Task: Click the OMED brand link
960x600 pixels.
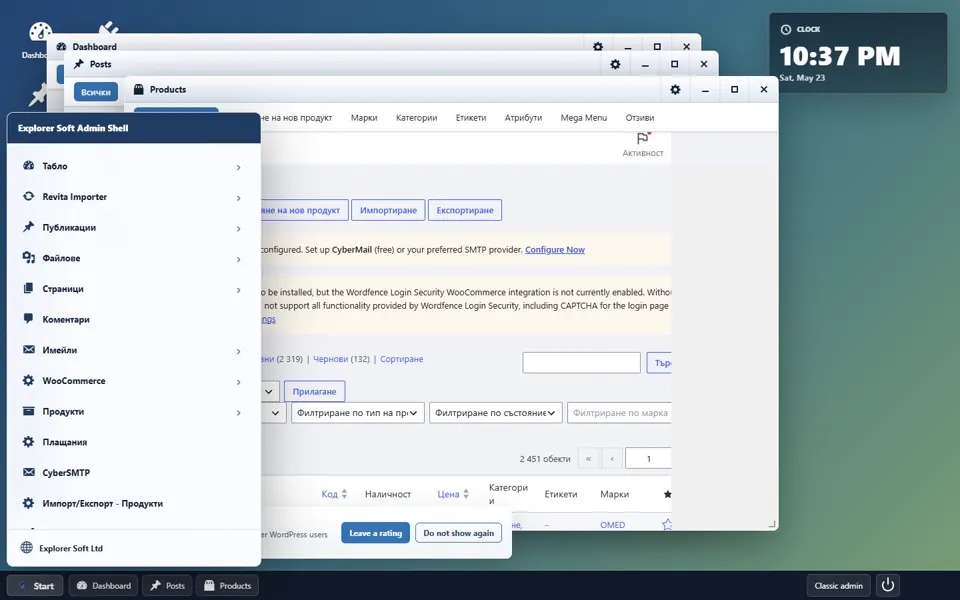Action: point(612,525)
